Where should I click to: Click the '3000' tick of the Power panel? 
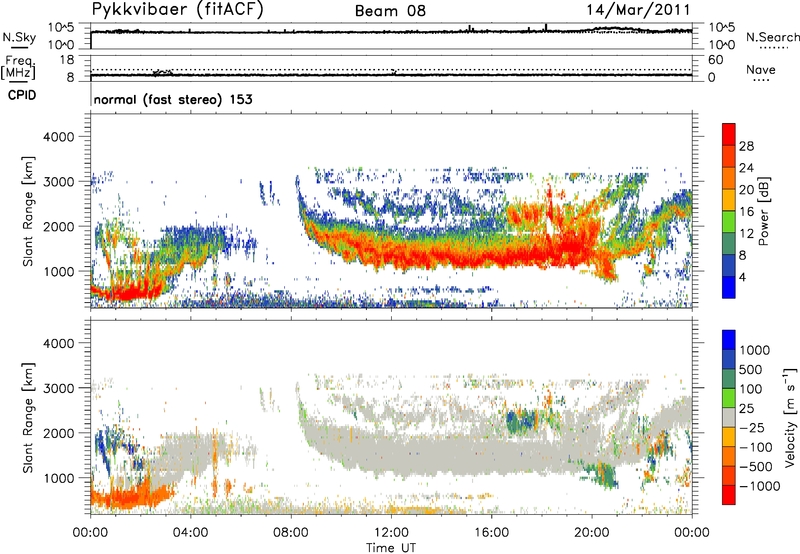point(58,182)
